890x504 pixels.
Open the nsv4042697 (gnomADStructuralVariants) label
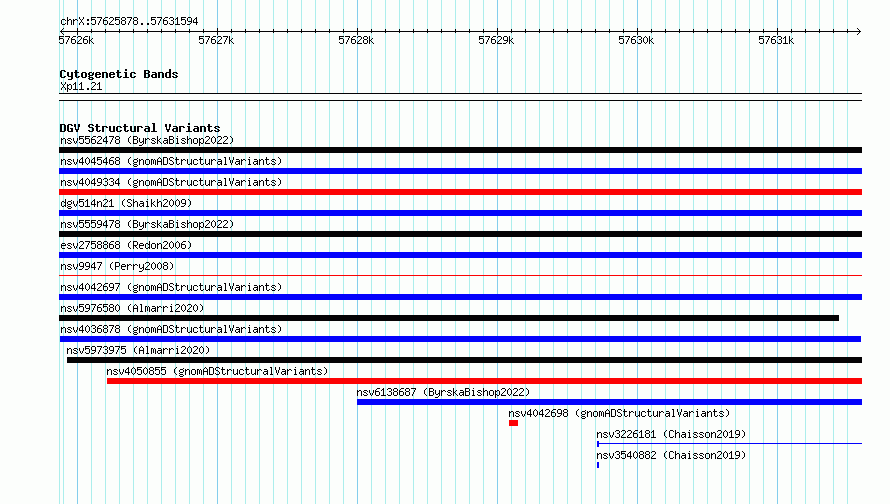(171, 287)
